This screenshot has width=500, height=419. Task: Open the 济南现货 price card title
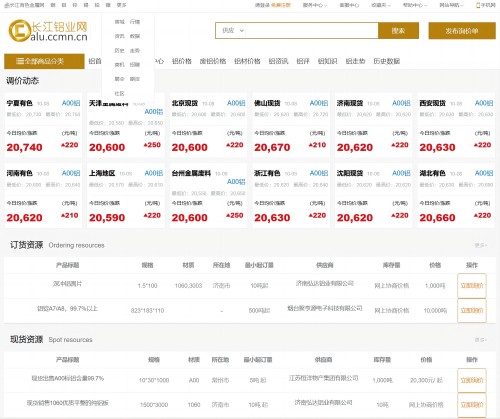click(350, 103)
